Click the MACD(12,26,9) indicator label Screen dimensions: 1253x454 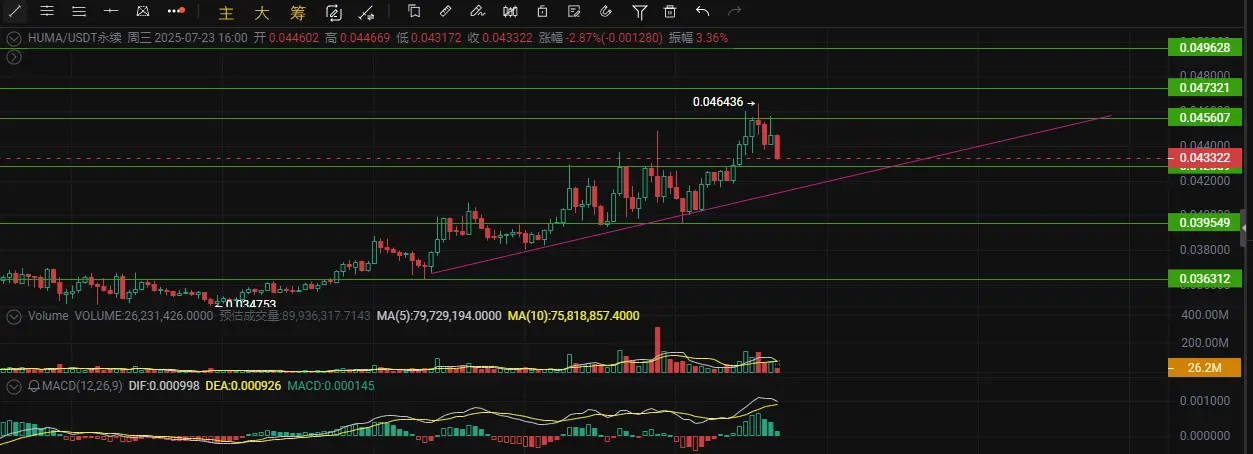(x=84, y=385)
